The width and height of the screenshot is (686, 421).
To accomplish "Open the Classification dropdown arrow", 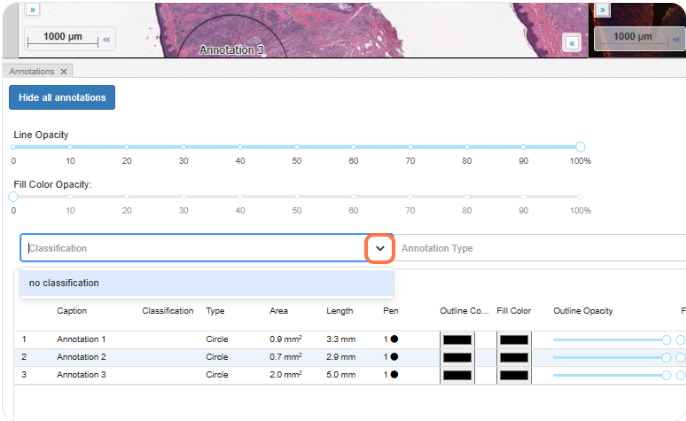I will (x=379, y=248).
